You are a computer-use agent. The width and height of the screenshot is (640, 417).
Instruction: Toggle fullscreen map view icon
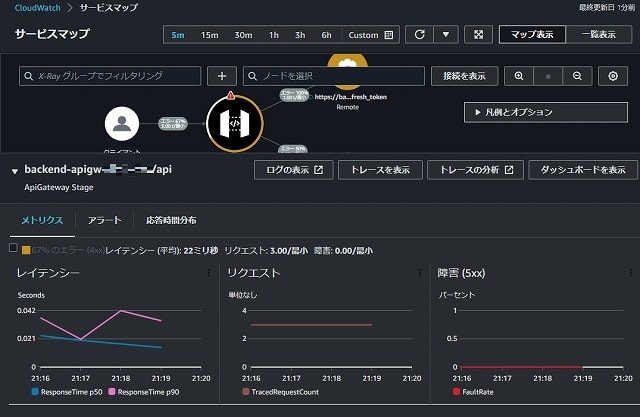(x=478, y=35)
